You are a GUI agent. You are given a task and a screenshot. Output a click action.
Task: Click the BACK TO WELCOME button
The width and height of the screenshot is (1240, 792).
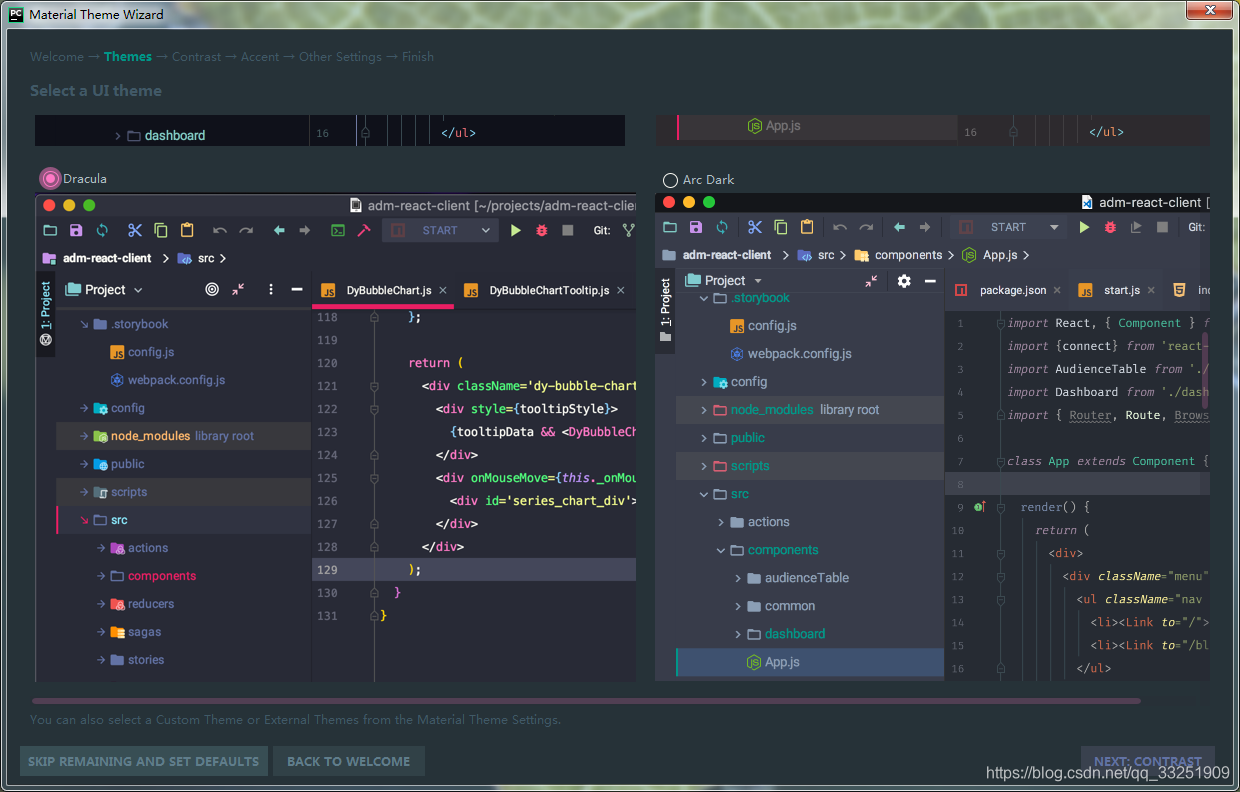[348, 761]
